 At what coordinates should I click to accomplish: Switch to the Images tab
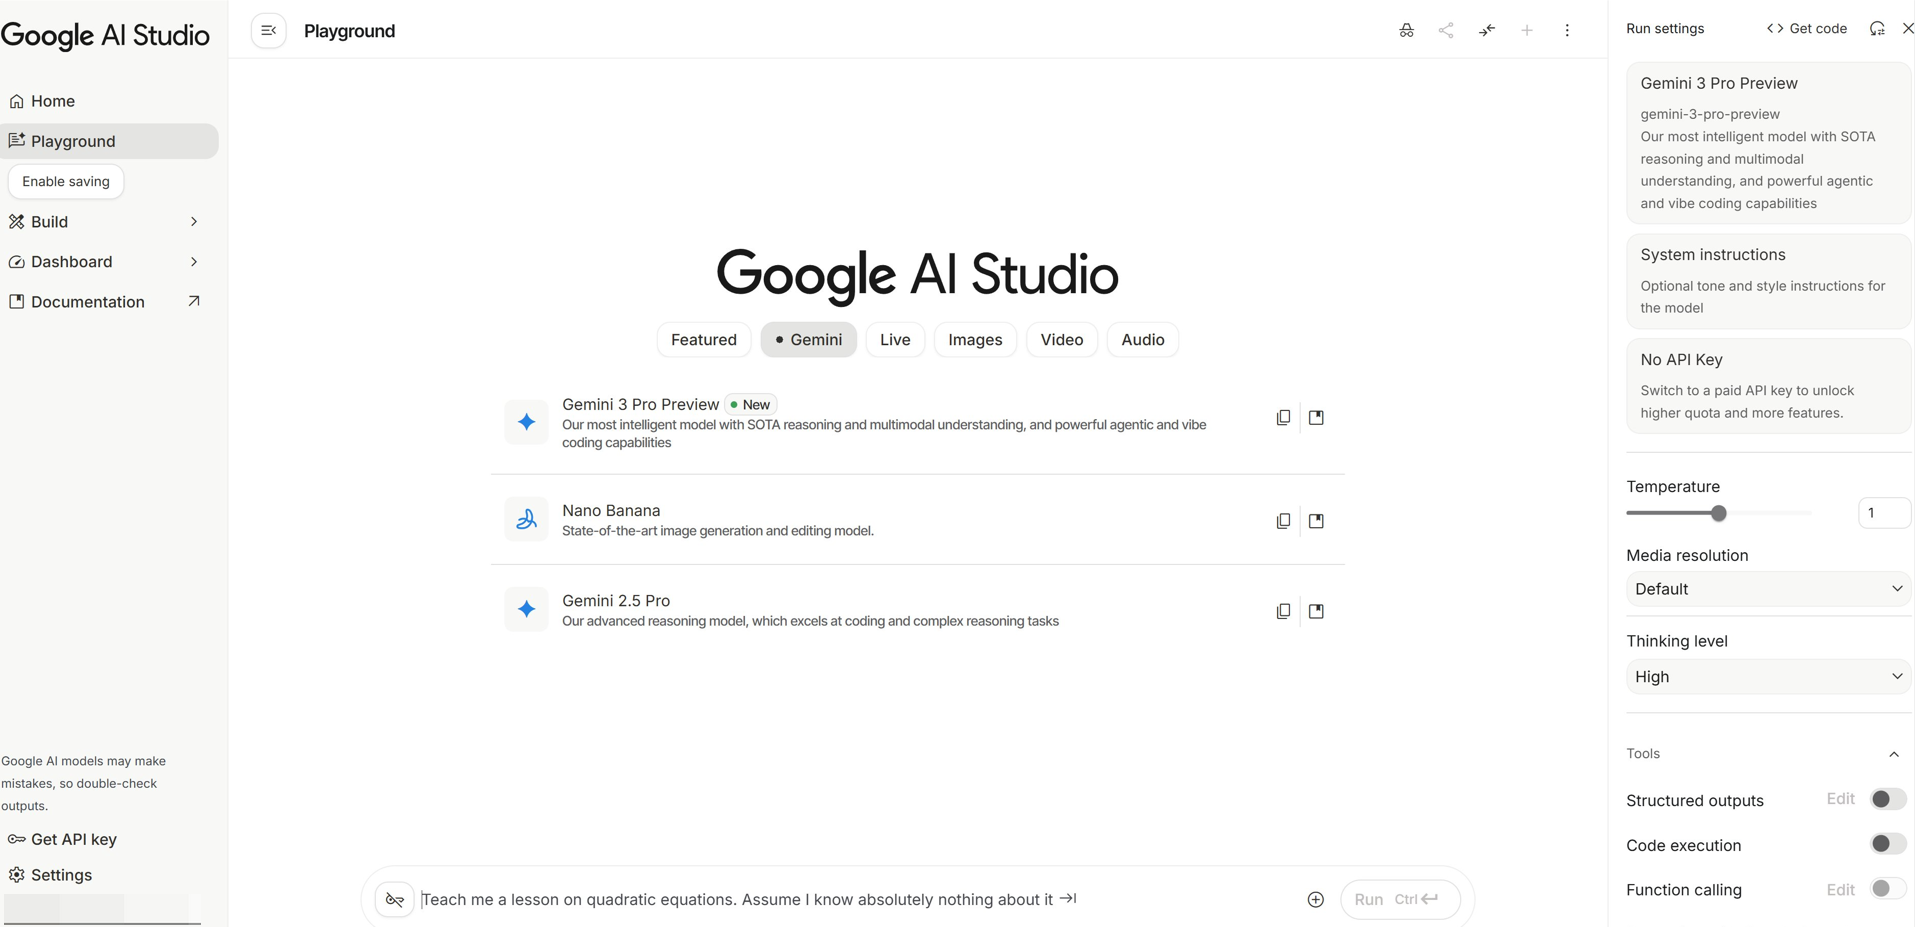pyautogui.click(x=974, y=339)
